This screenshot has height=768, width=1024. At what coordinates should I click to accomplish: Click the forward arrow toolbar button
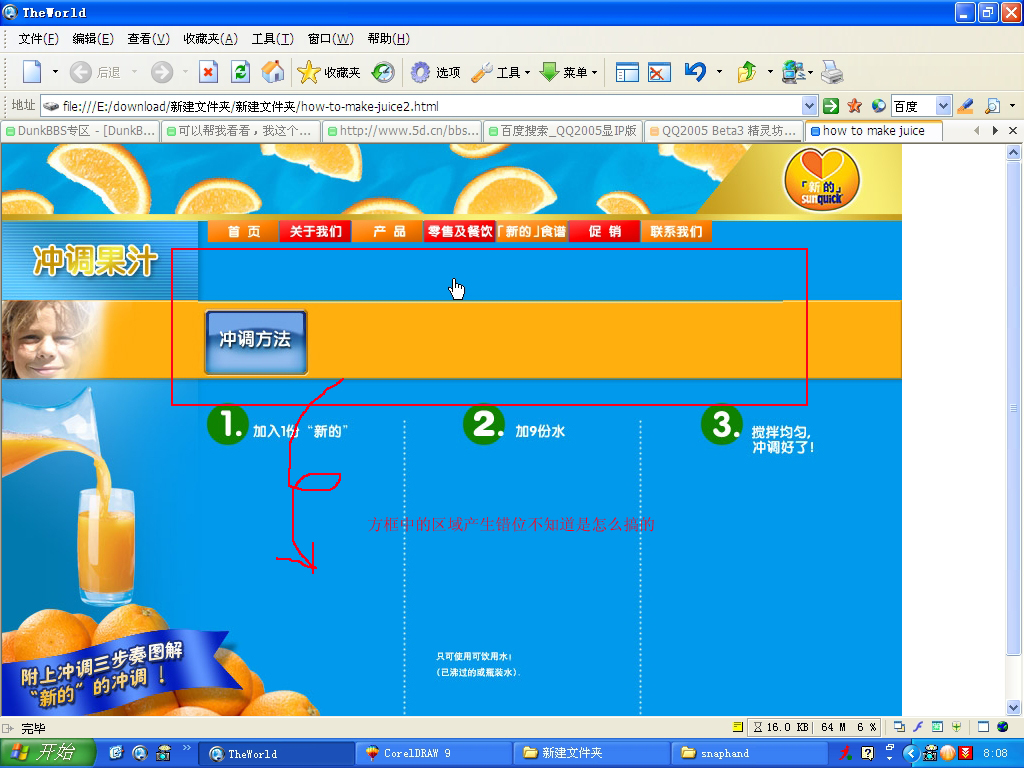tap(162, 72)
